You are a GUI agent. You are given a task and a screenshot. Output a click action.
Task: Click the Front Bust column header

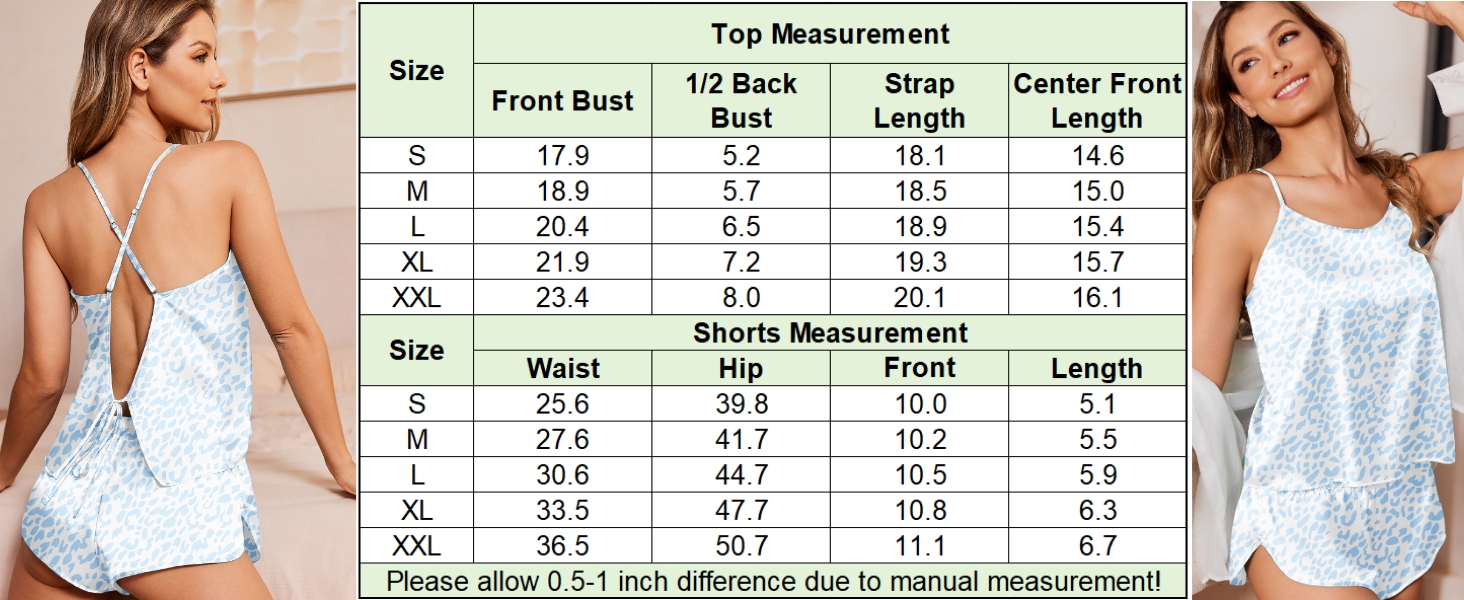562,101
